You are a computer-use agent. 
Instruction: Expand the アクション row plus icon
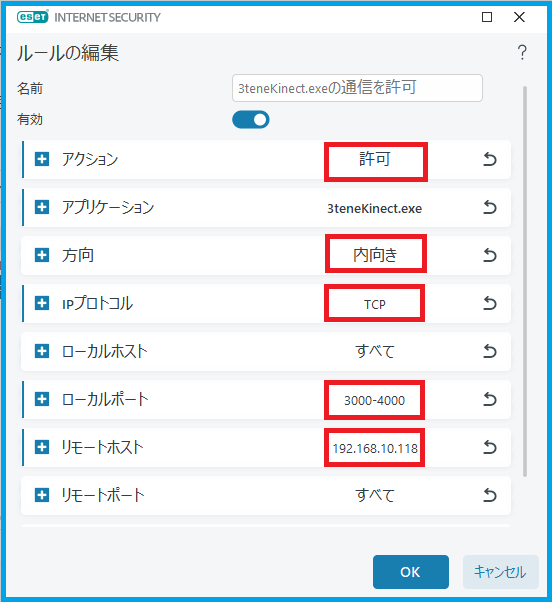[42, 159]
